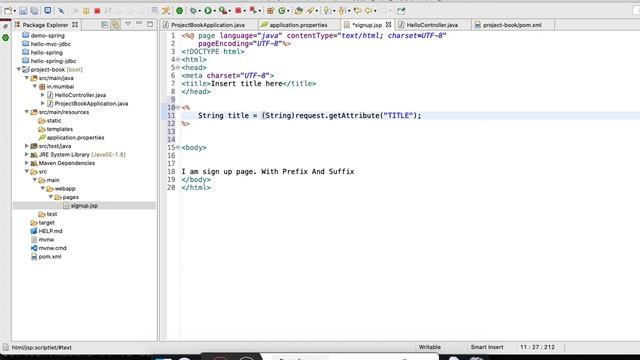The image size is (640, 360).
Task: Click the Save icon in toolbar
Action: [23, 11]
